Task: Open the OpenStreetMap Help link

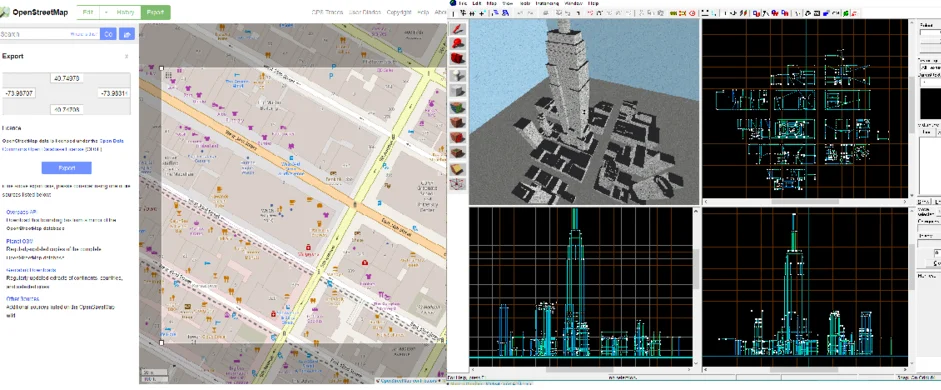Action: (x=423, y=12)
